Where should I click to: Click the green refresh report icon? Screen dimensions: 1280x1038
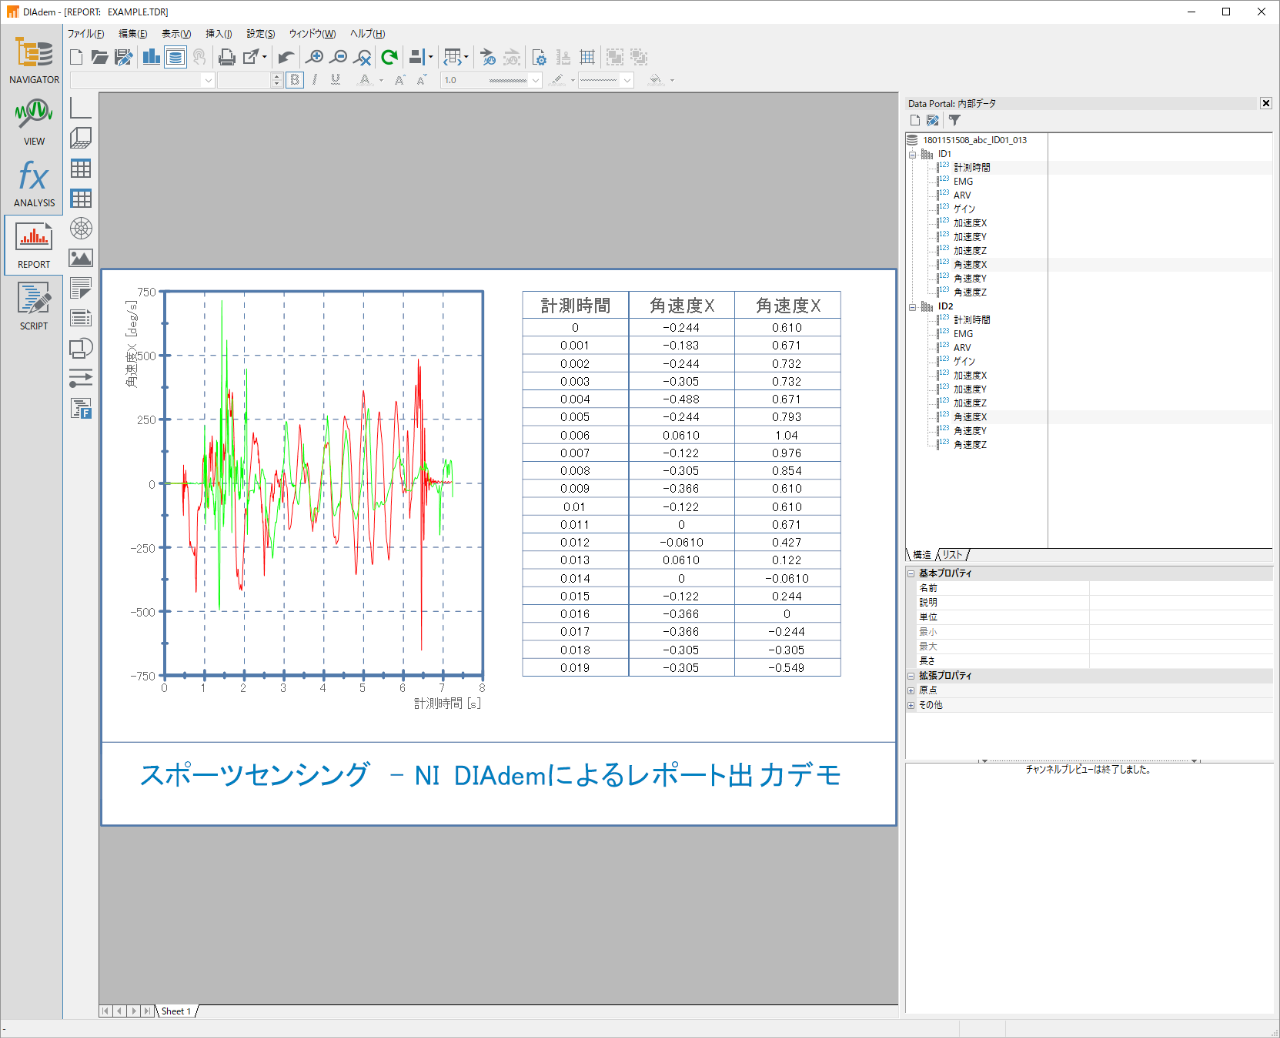[390, 57]
